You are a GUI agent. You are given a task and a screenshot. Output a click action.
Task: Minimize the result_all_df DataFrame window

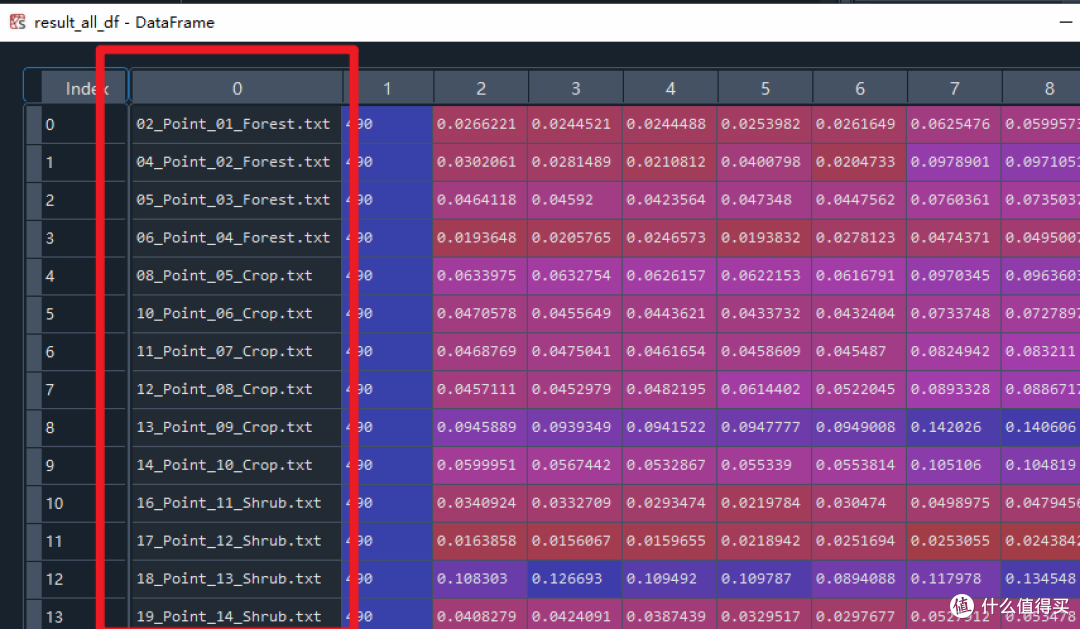(1066, 22)
